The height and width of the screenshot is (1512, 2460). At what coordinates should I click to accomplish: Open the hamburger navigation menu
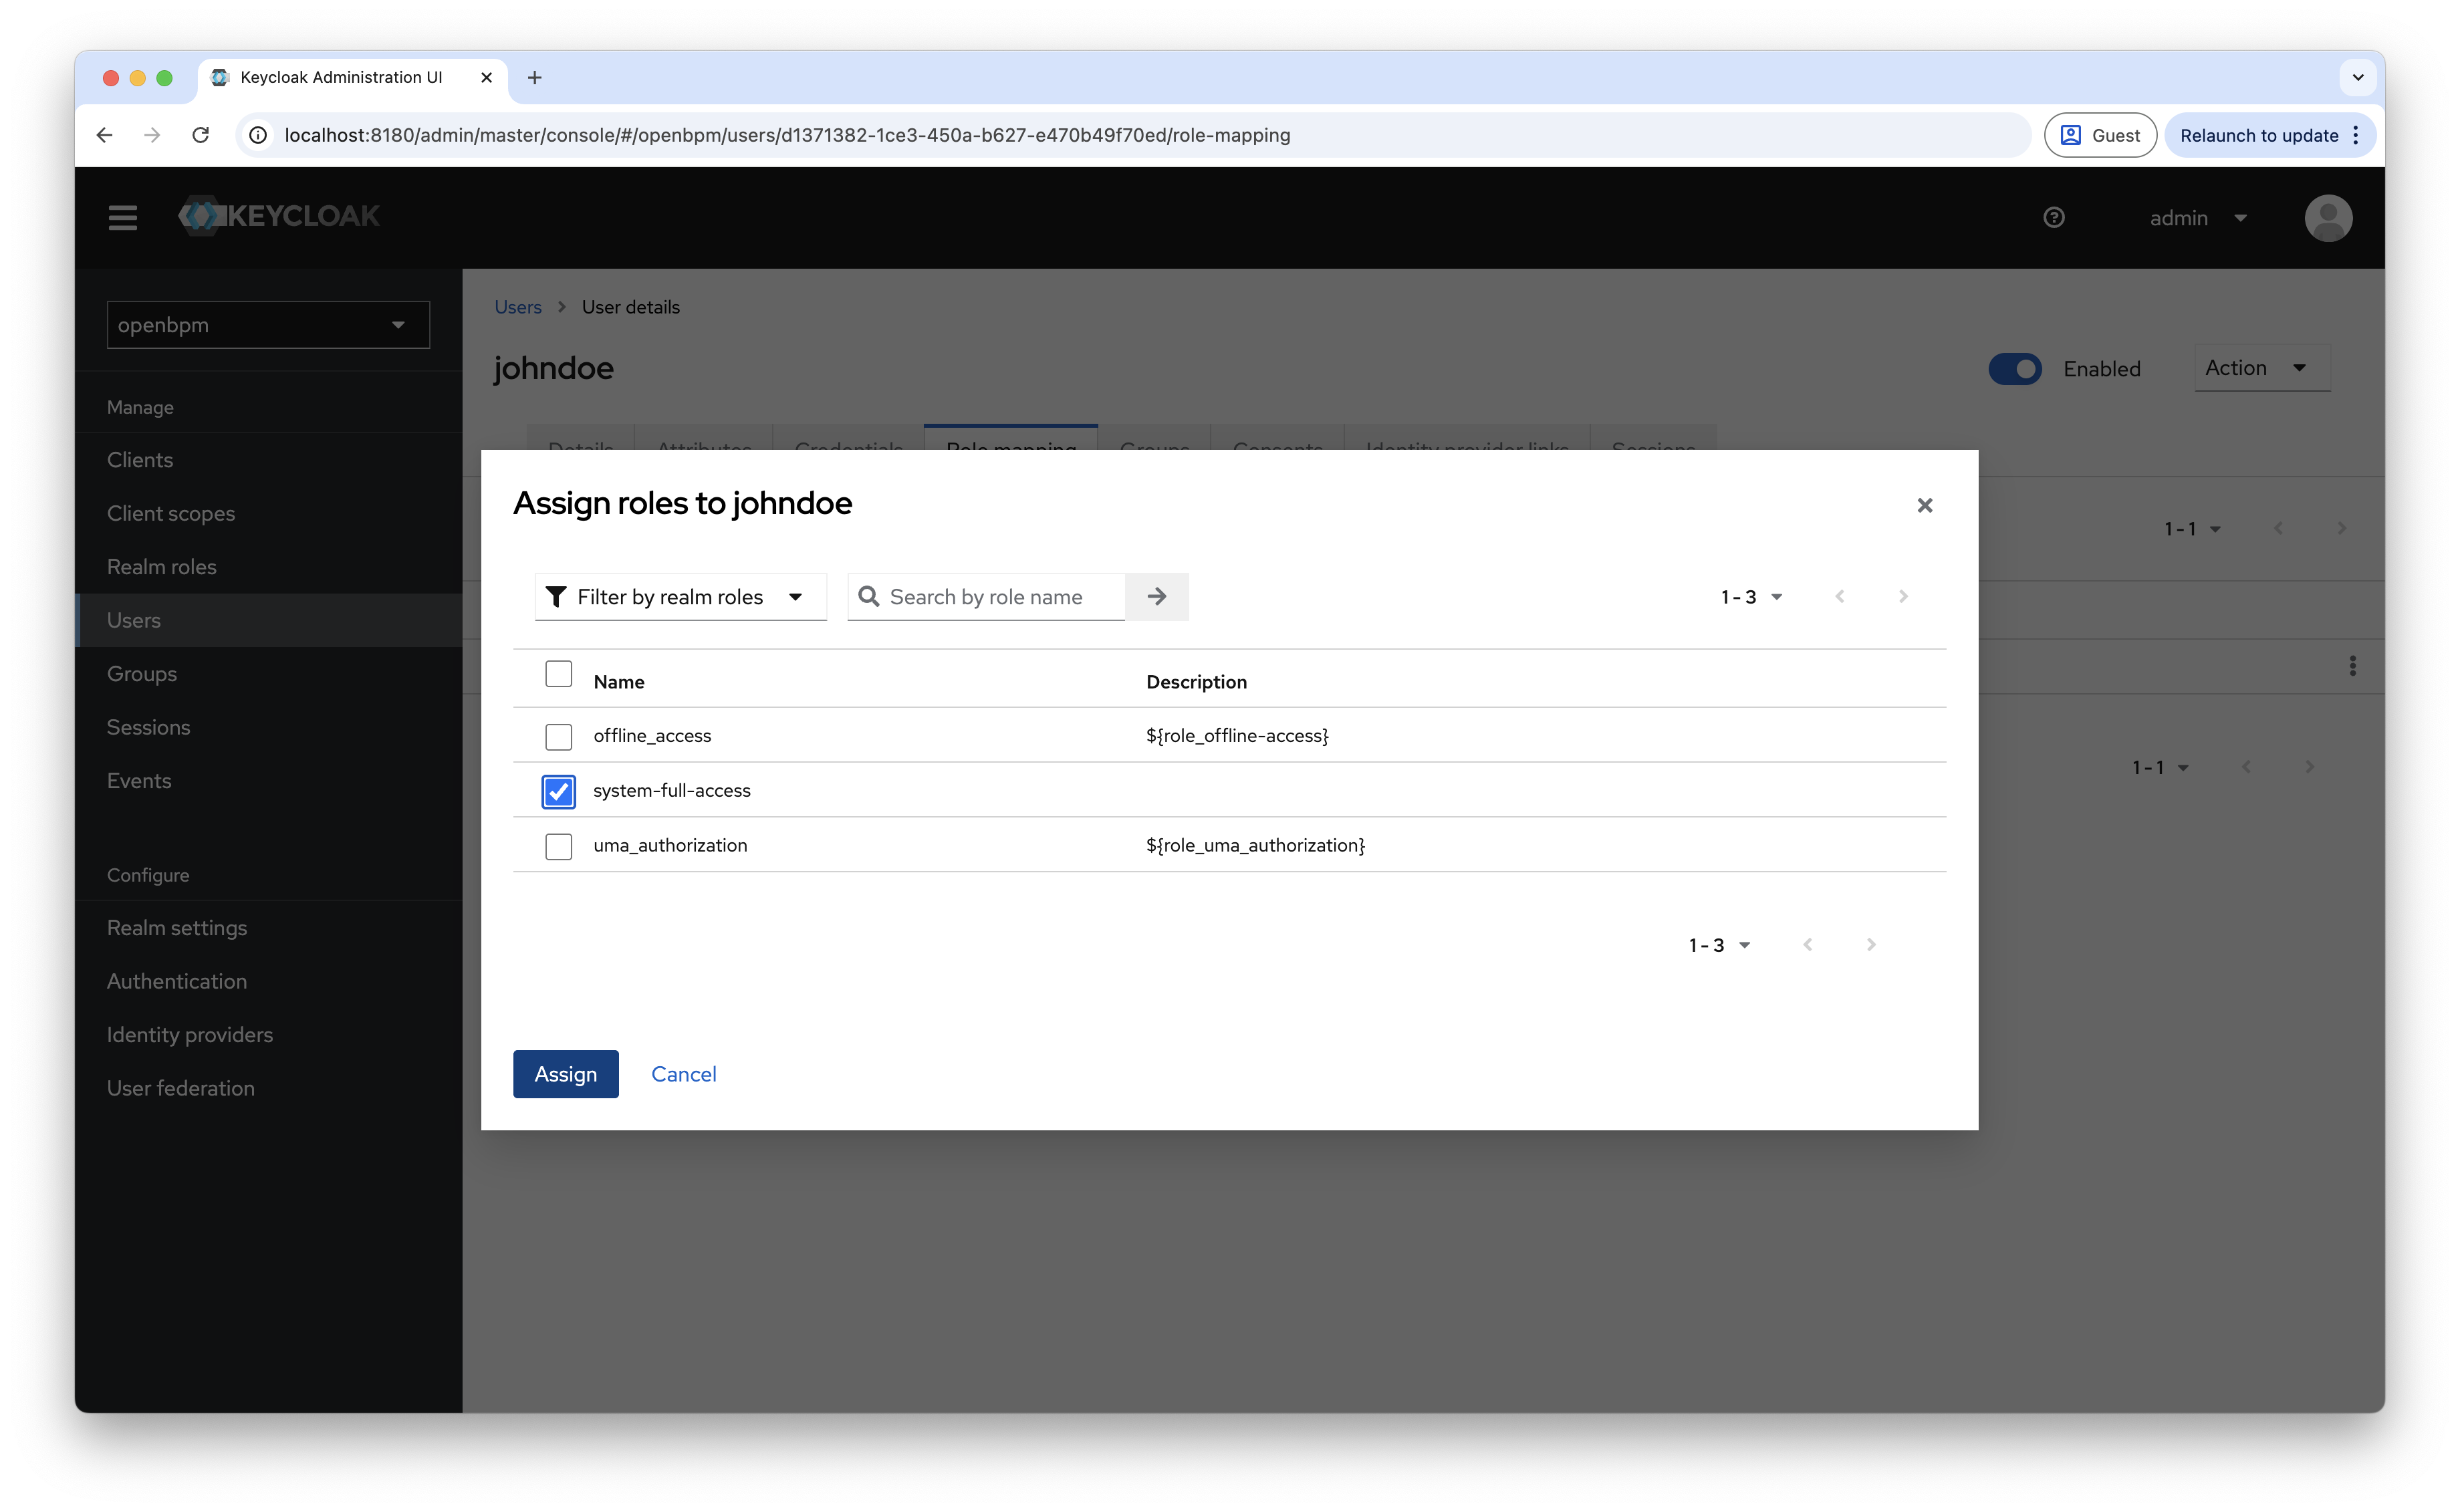[x=122, y=217]
